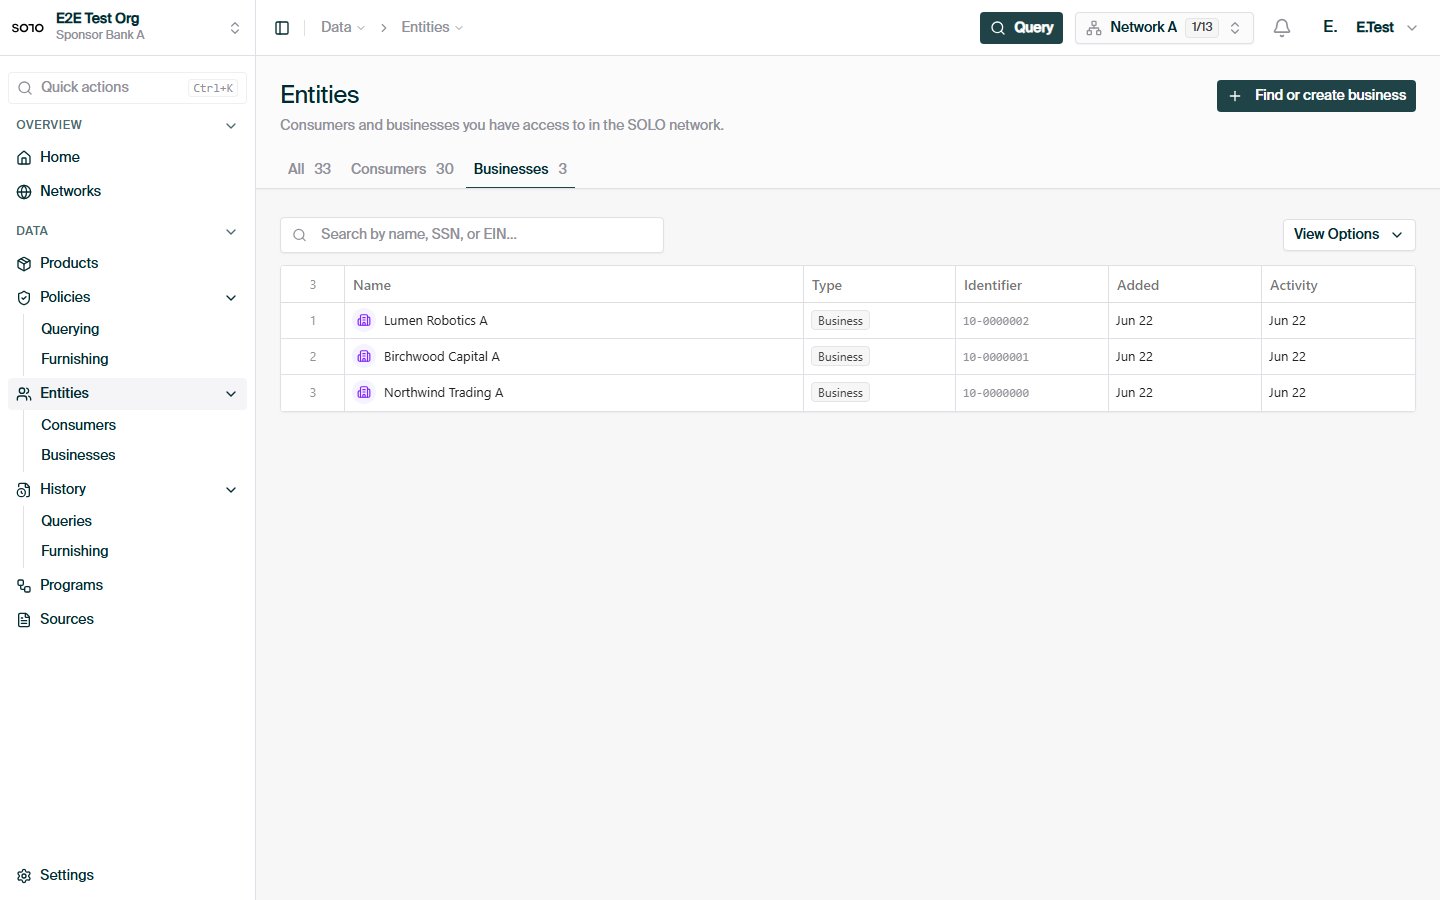Viewport: 1440px width, 900px height.
Task: Open Consumers in the sidebar
Action: 78,425
